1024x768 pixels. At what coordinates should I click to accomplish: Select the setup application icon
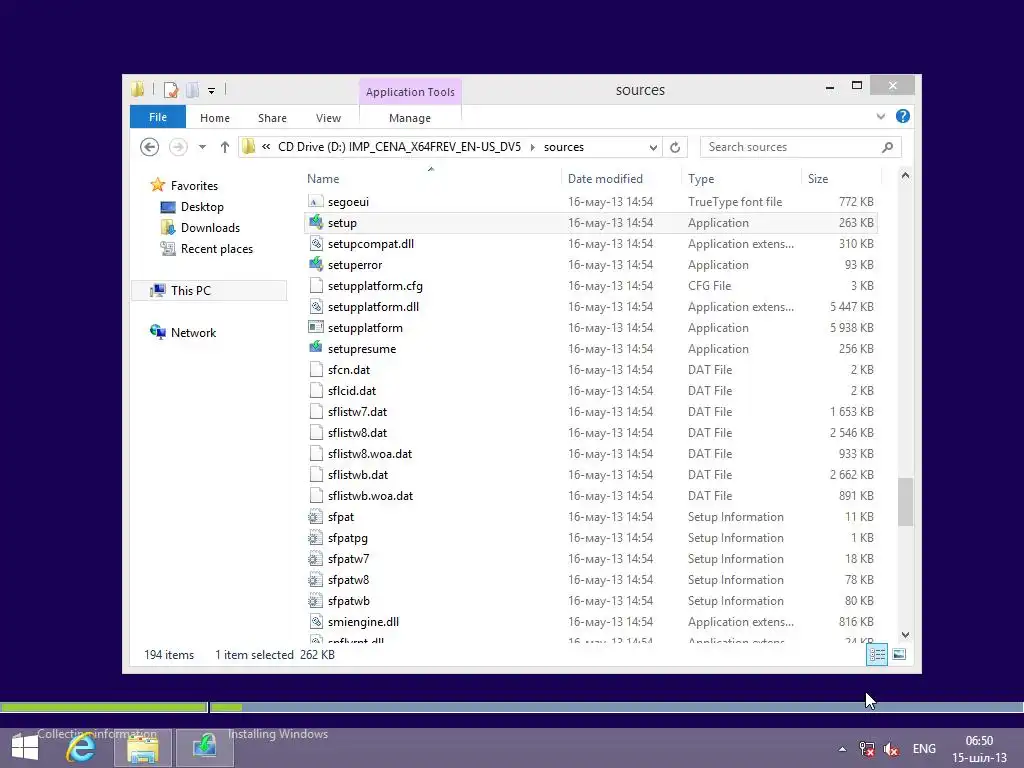click(x=316, y=222)
